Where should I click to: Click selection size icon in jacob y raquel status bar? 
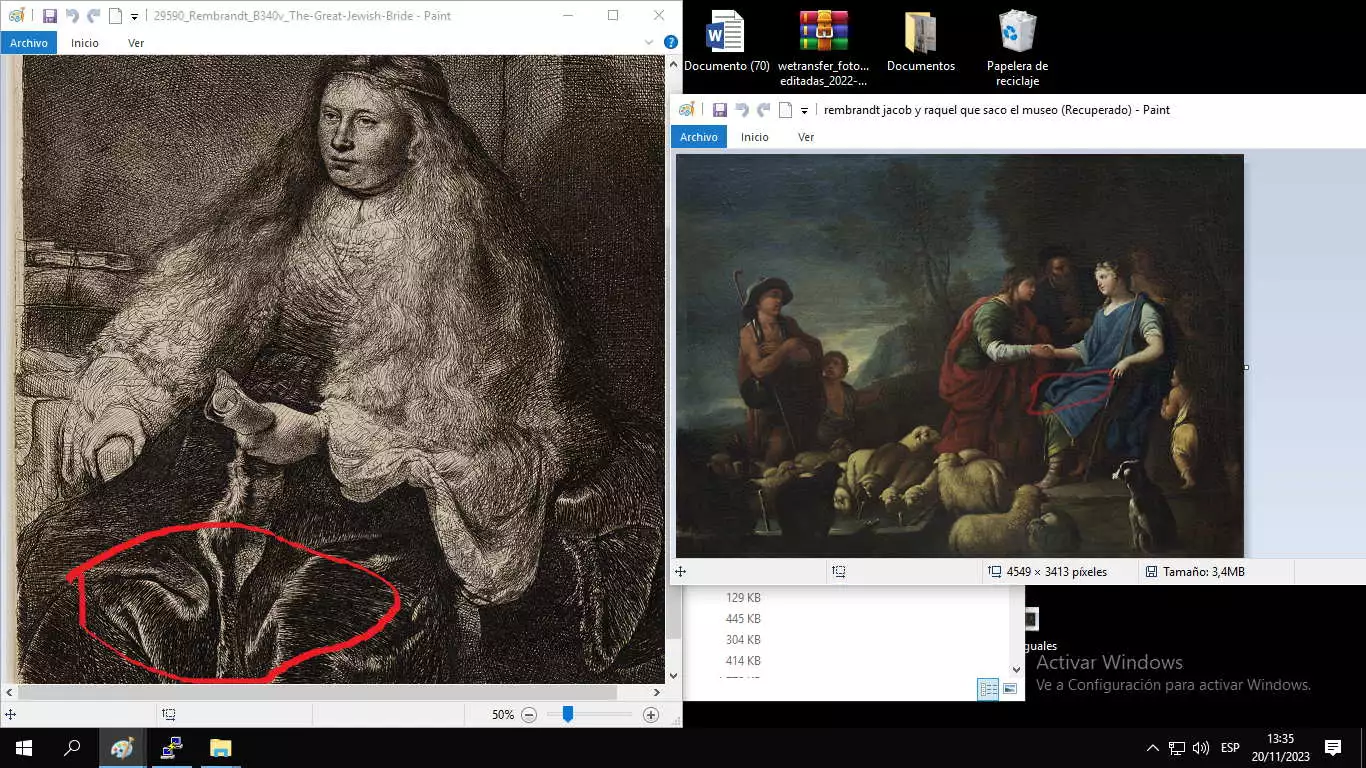(x=838, y=572)
